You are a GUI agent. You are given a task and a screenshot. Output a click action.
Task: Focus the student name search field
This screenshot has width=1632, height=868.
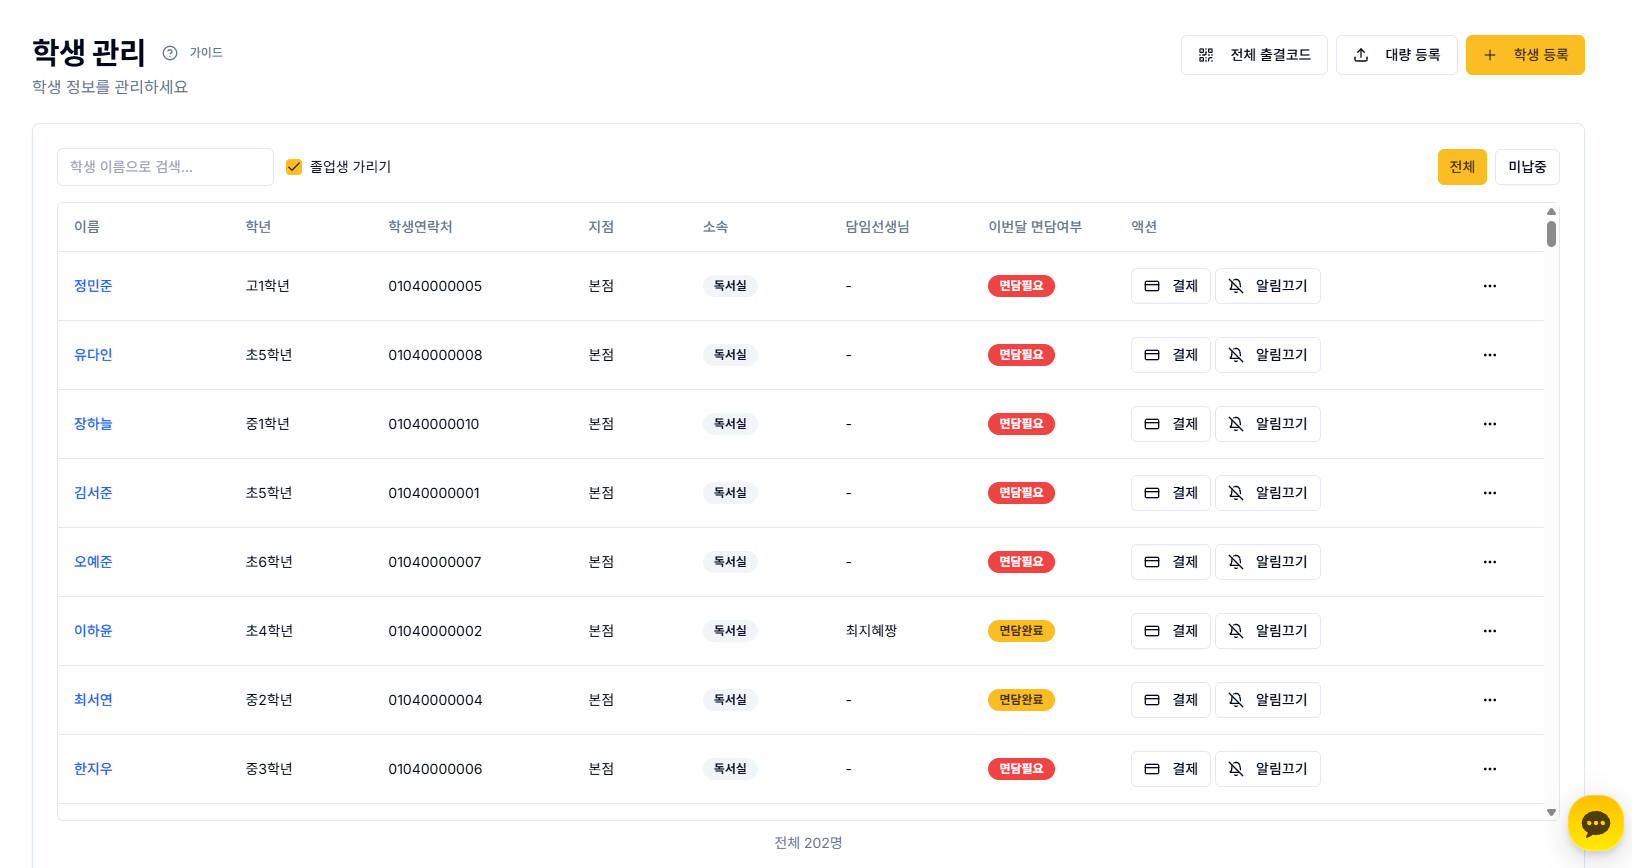(x=165, y=167)
